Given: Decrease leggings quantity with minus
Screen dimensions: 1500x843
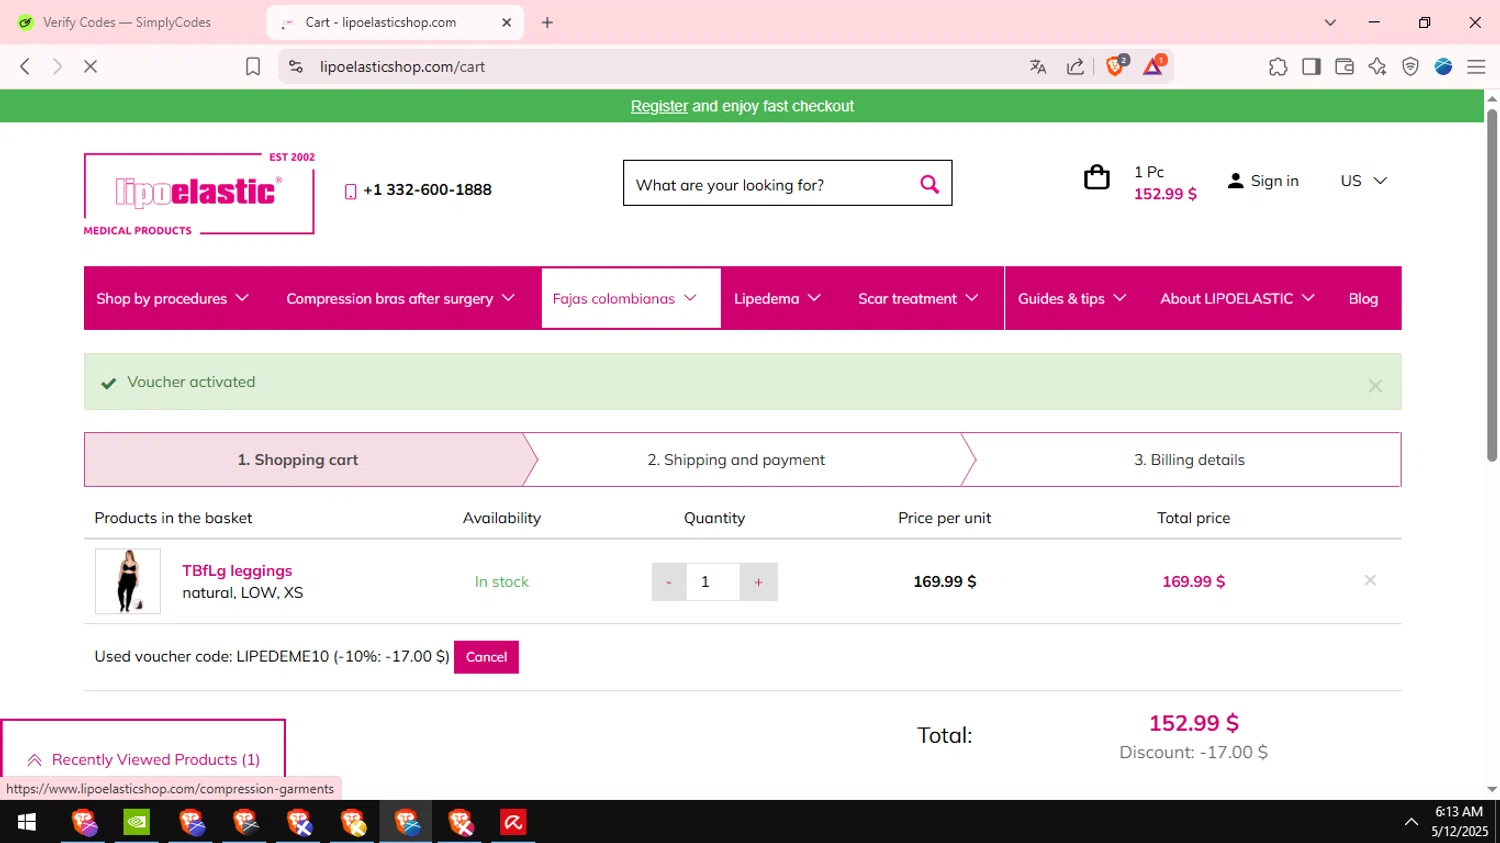Looking at the screenshot, I should [669, 582].
